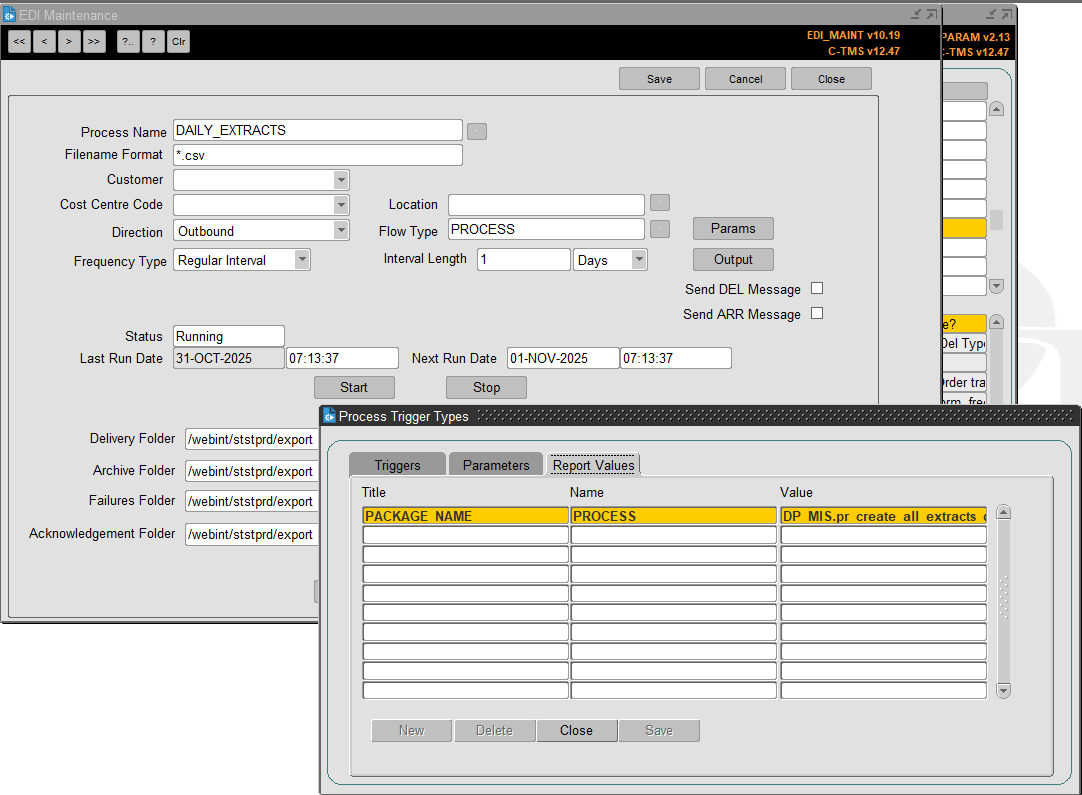Jump to last record with >> button
The width and height of the screenshot is (1082, 795).
point(94,41)
